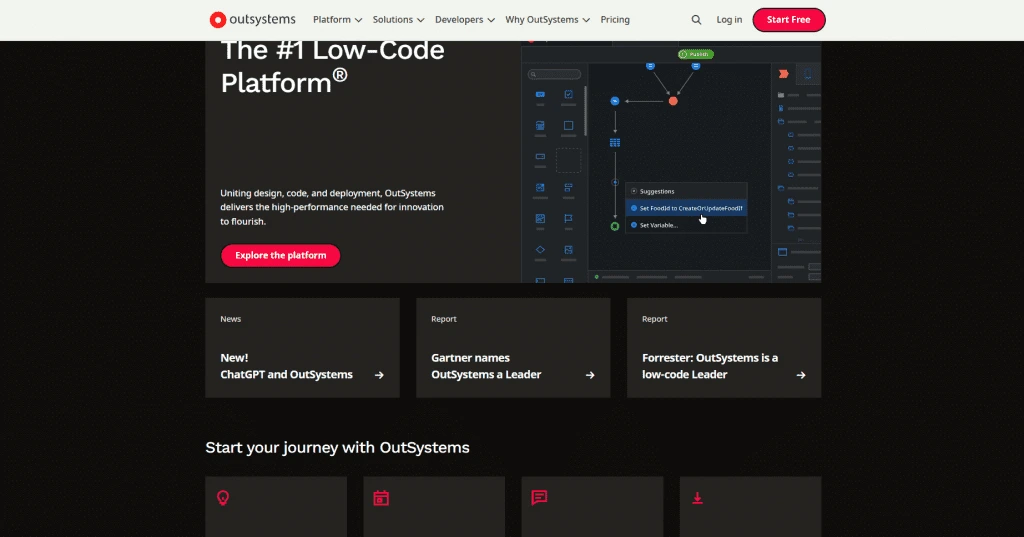The width and height of the screenshot is (1024, 537).
Task: Expand the Developers menu
Action: coord(464,20)
